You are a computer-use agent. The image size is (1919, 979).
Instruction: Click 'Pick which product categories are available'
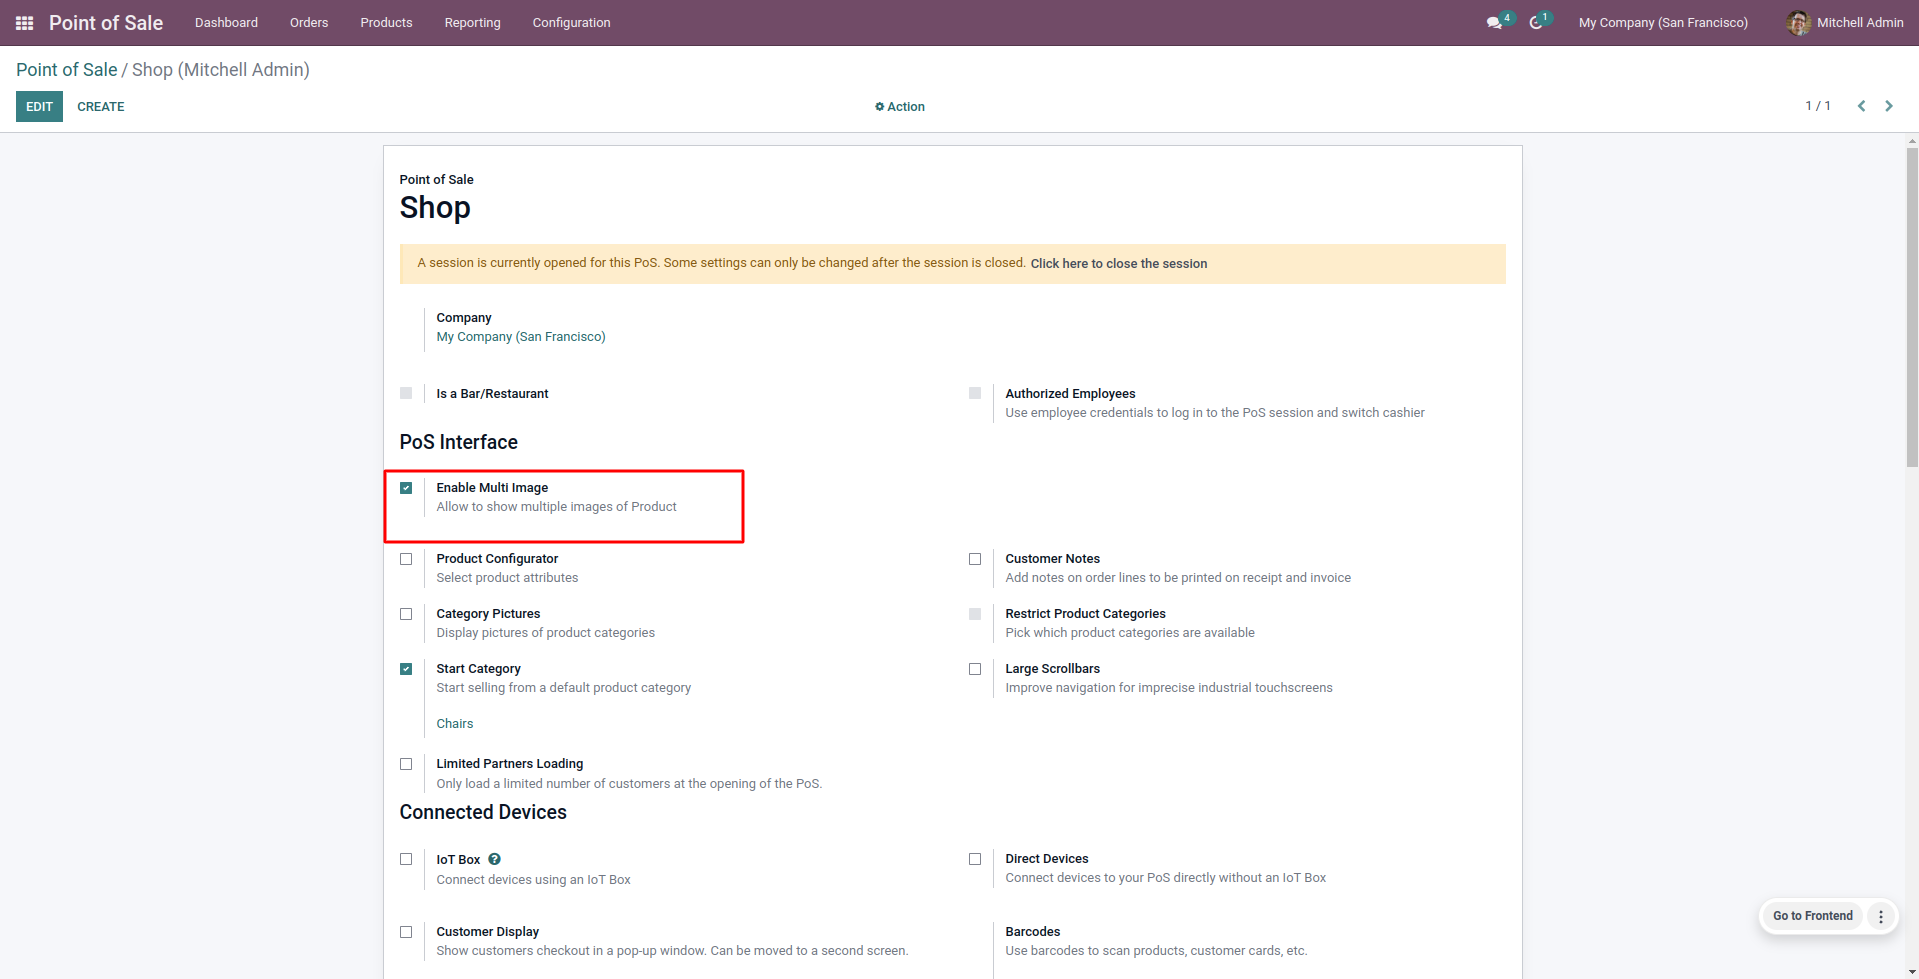tap(1130, 633)
